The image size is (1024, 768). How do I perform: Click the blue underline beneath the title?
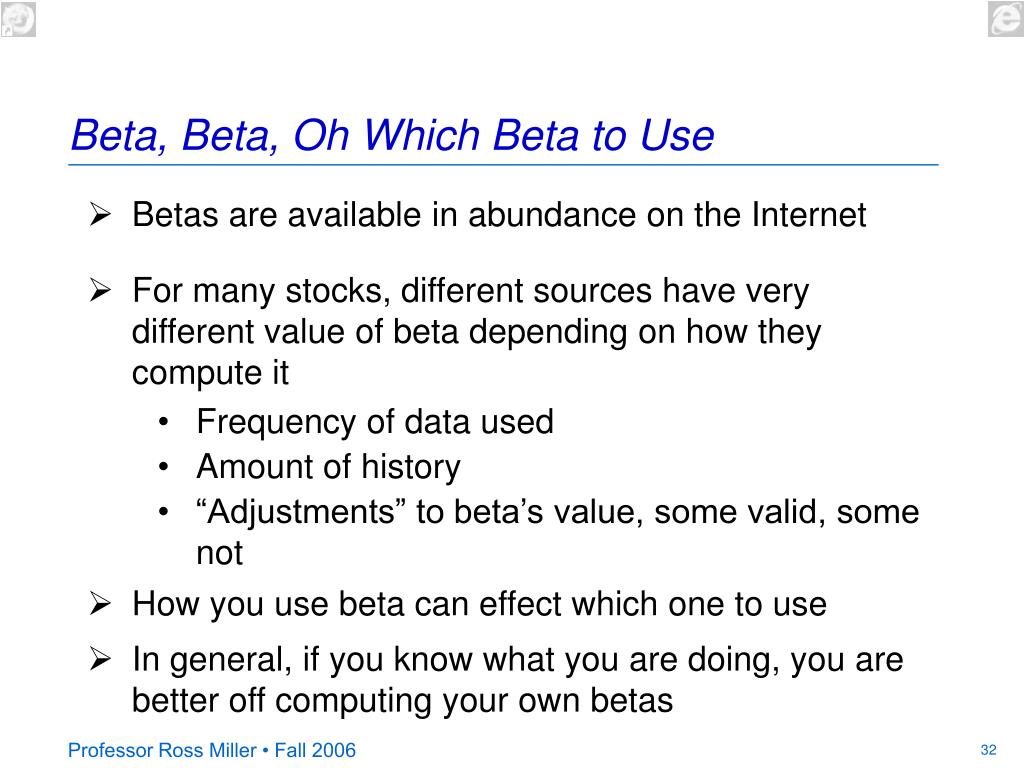click(x=504, y=165)
